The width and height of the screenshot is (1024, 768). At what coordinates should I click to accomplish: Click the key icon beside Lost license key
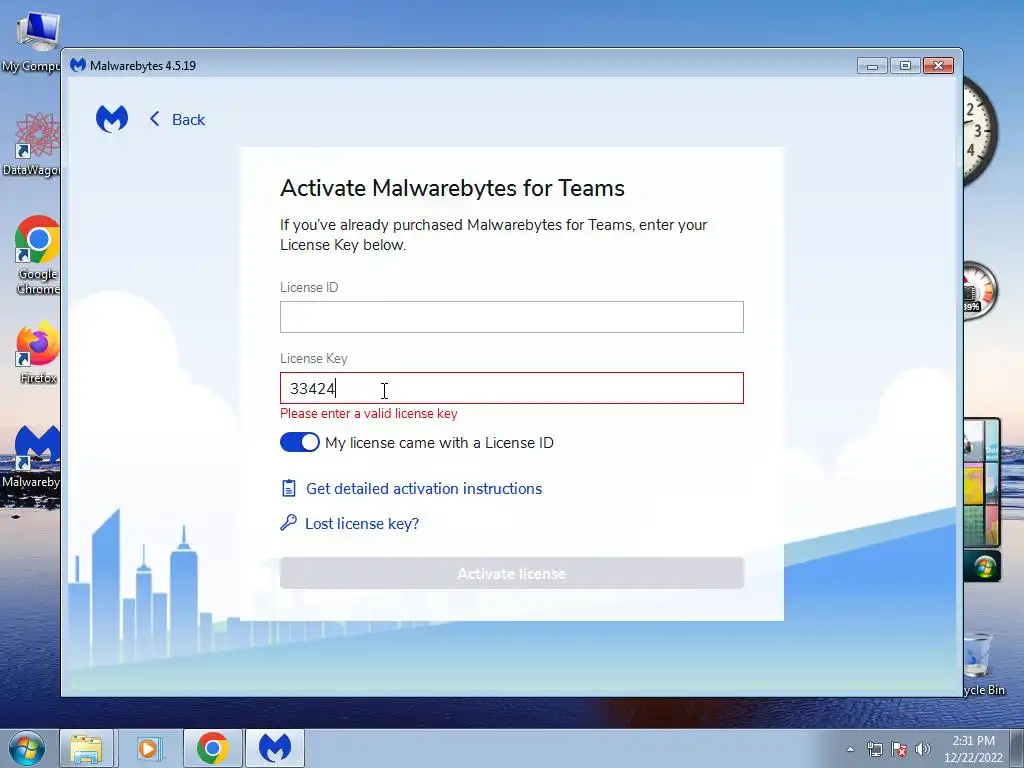(288, 522)
